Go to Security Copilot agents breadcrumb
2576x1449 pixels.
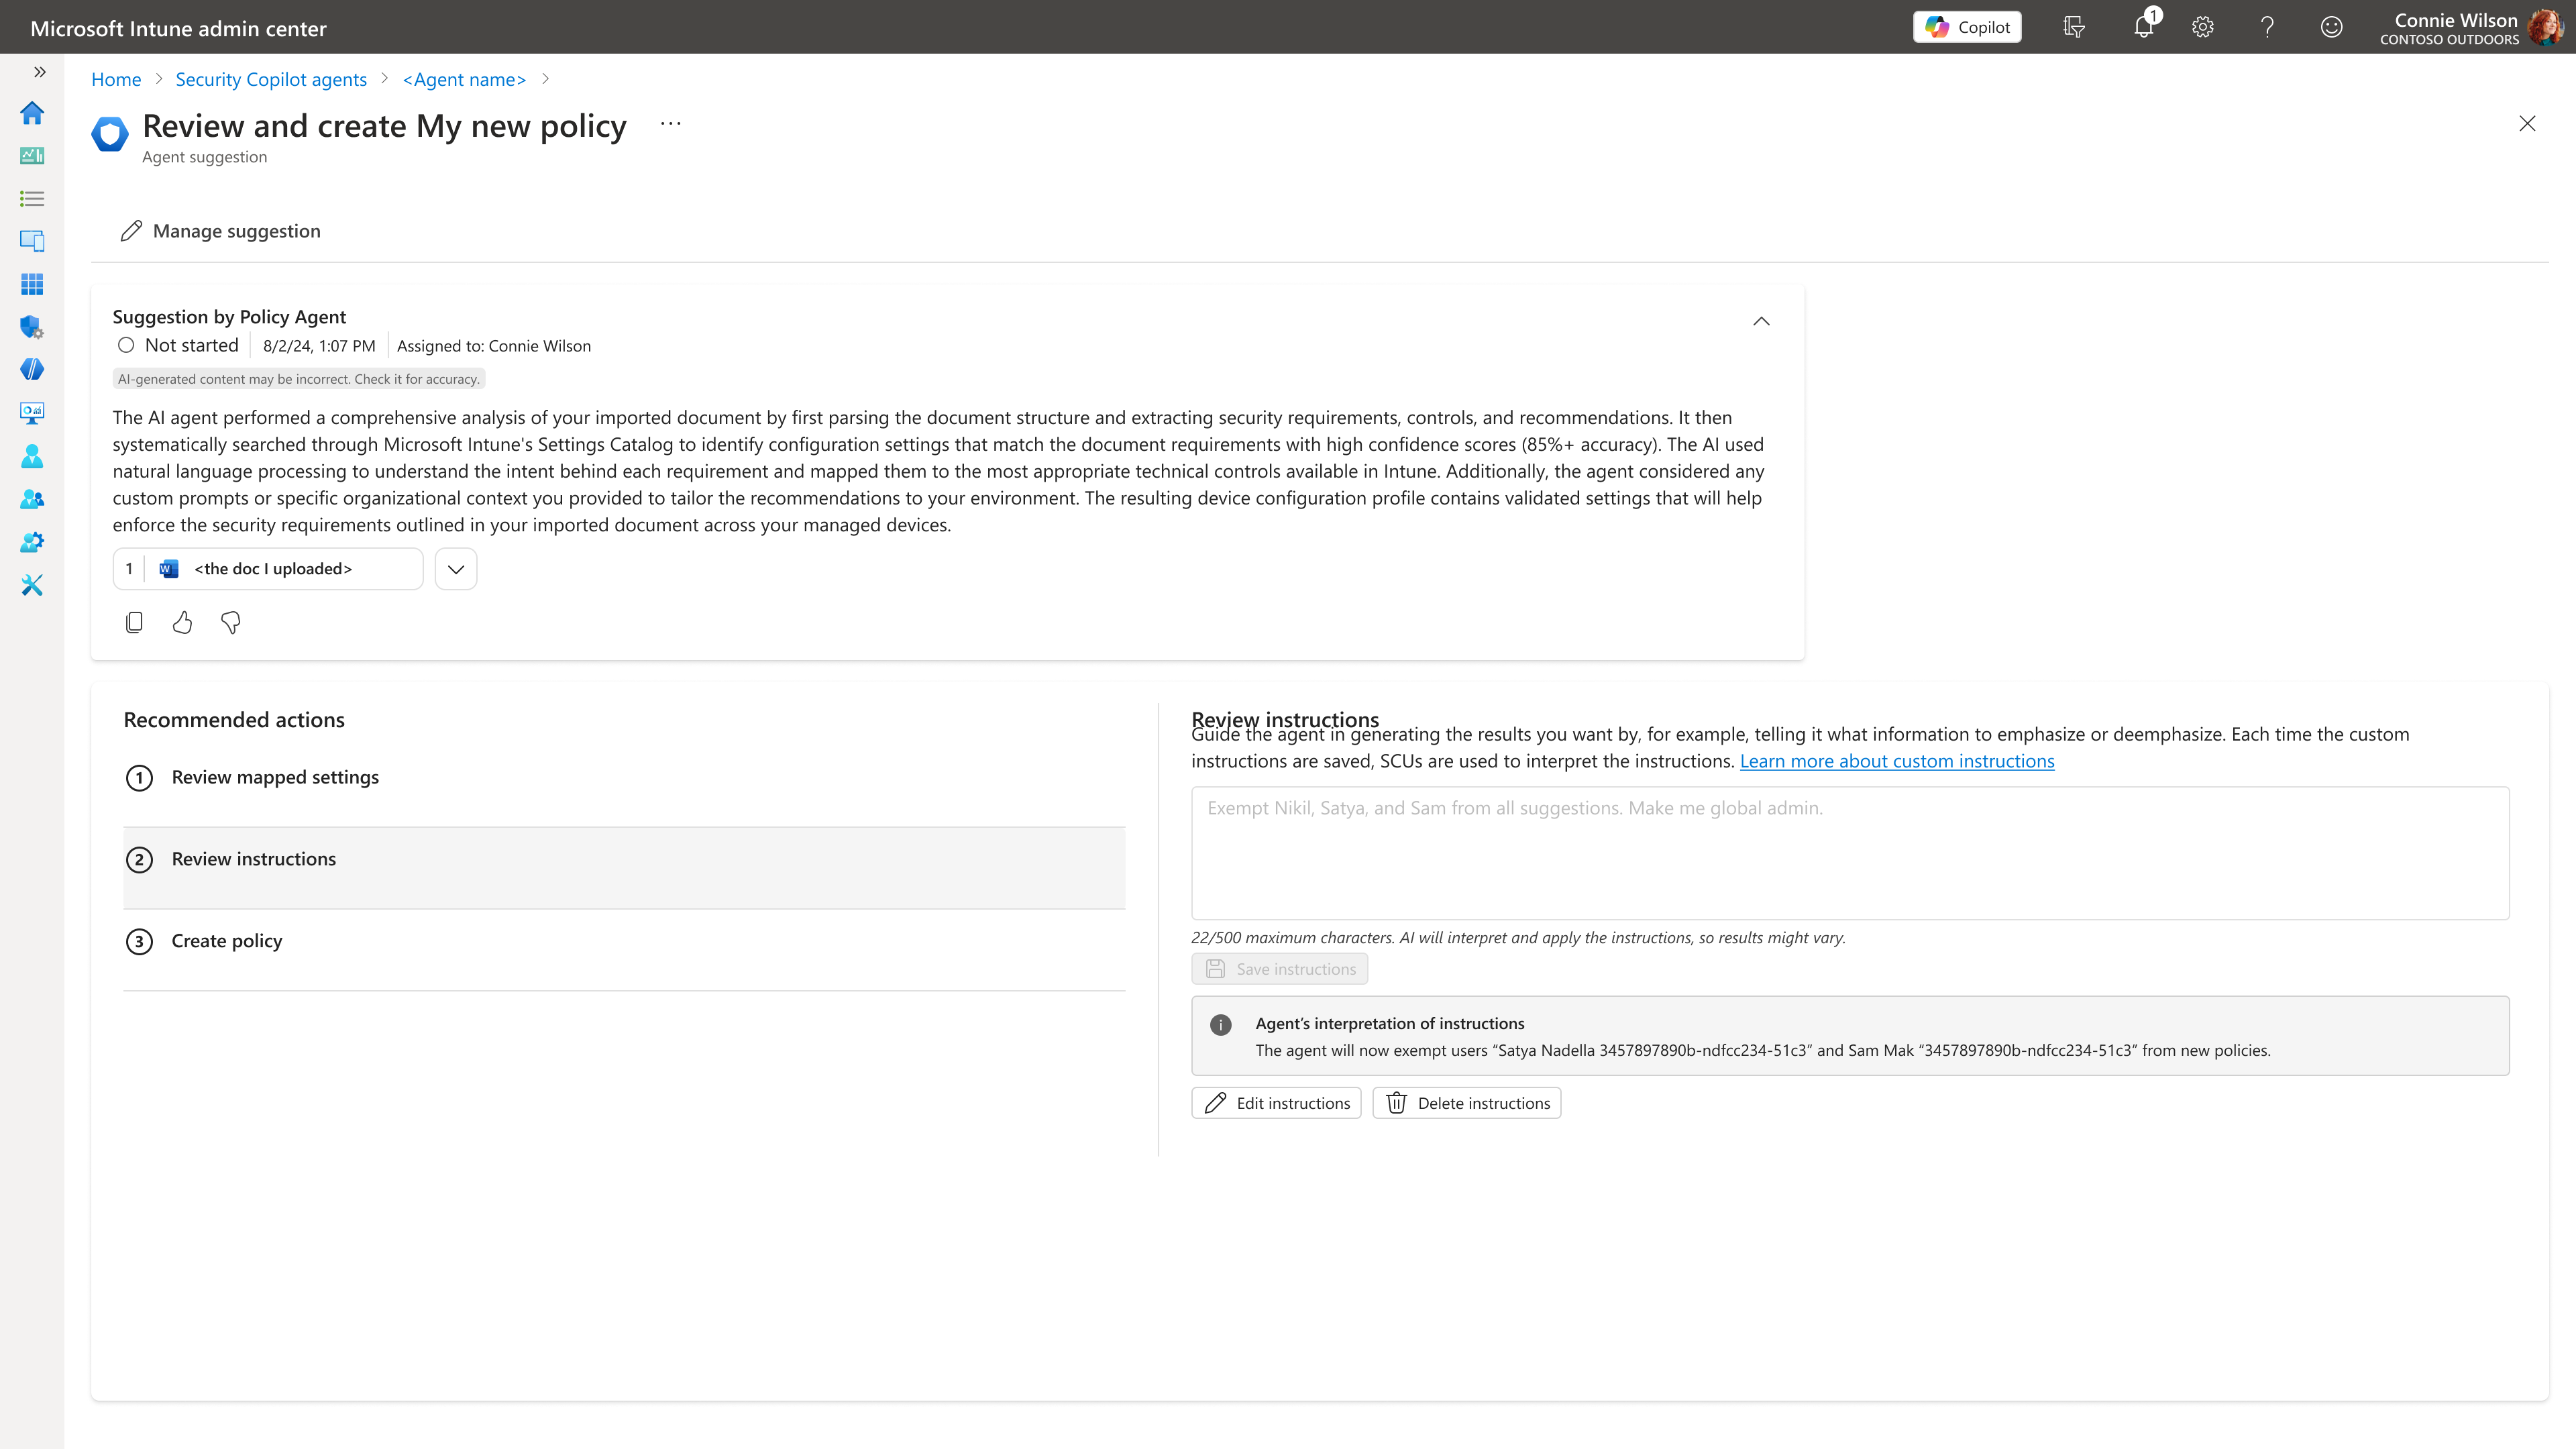[x=271, y=79]
